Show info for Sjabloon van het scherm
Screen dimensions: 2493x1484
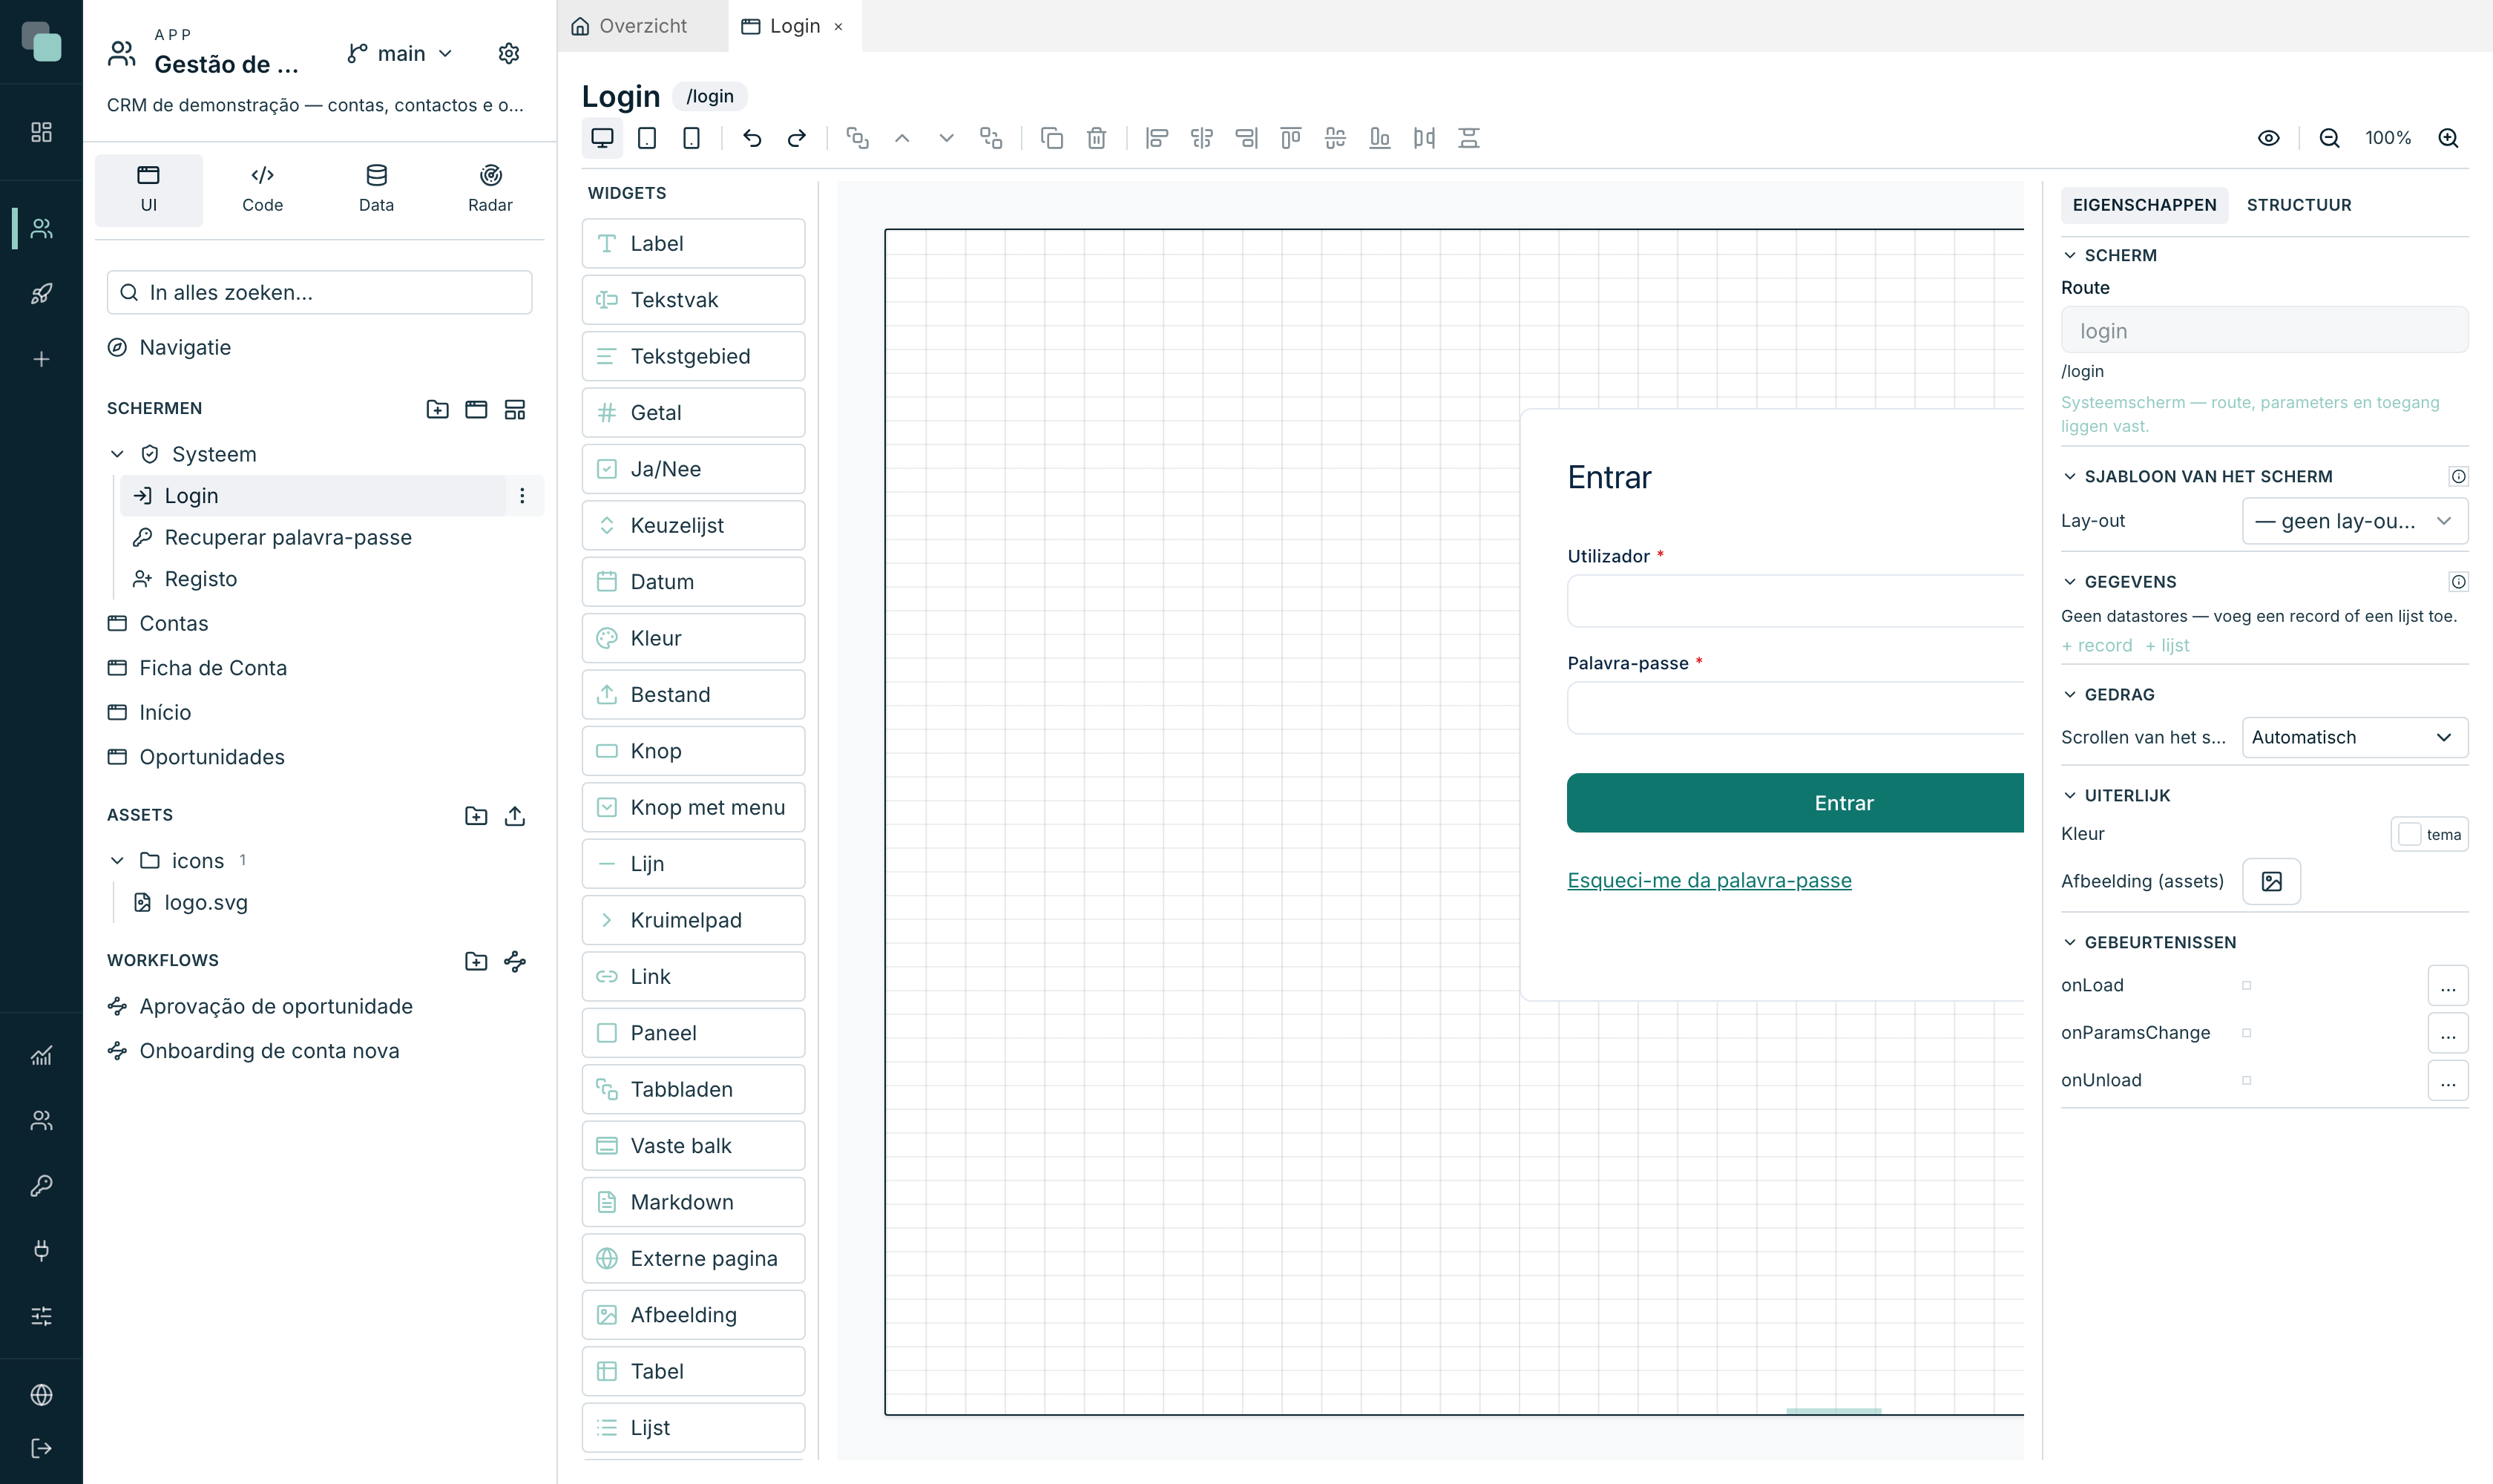2458,476
